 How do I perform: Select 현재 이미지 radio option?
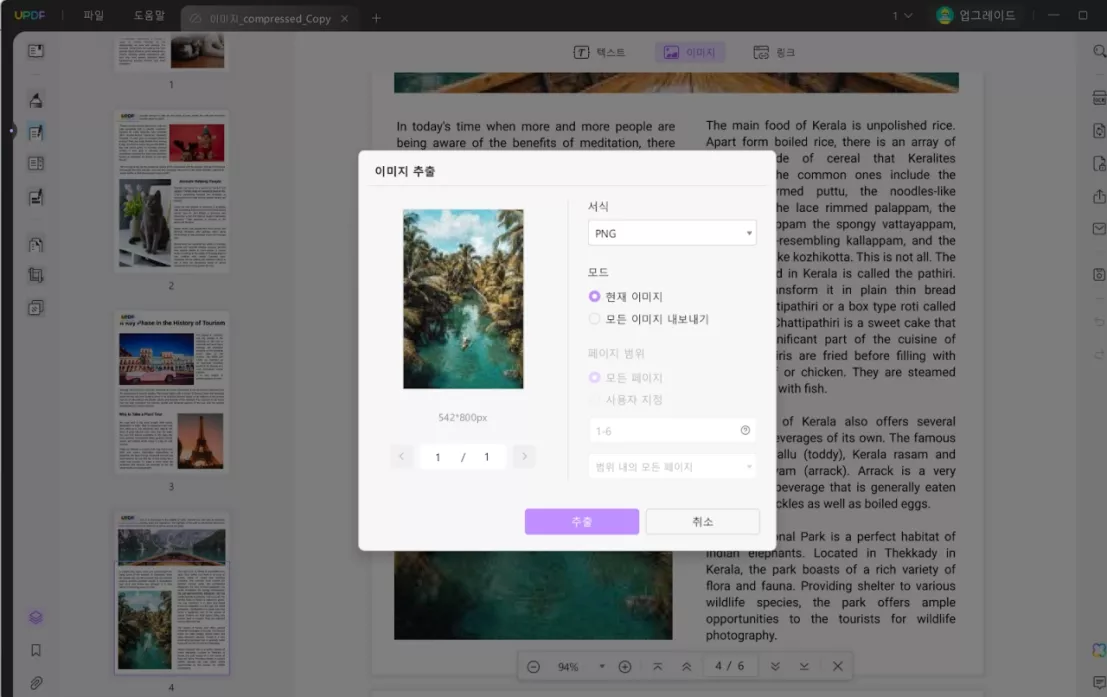tap(594, 297)
